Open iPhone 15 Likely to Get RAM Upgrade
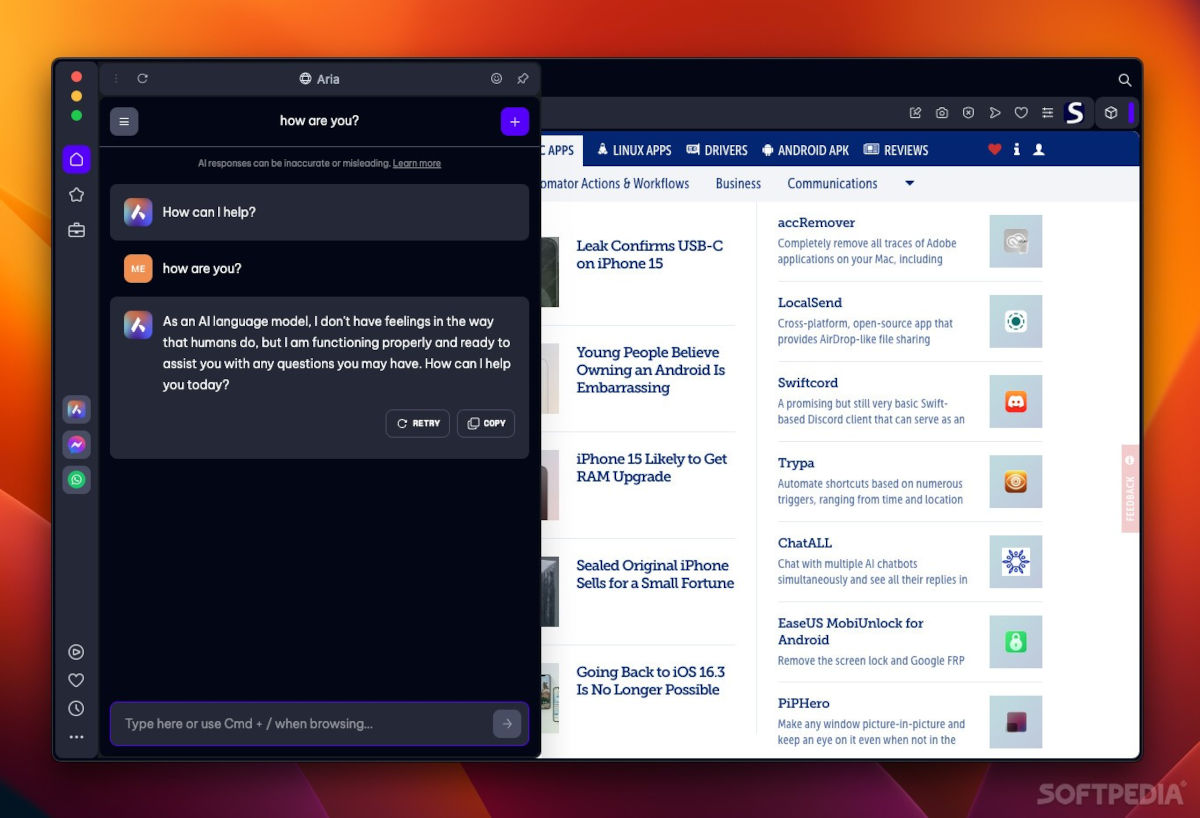Image resolution: width=1200 pixels, height=818 pixels. tap(652, 468)
